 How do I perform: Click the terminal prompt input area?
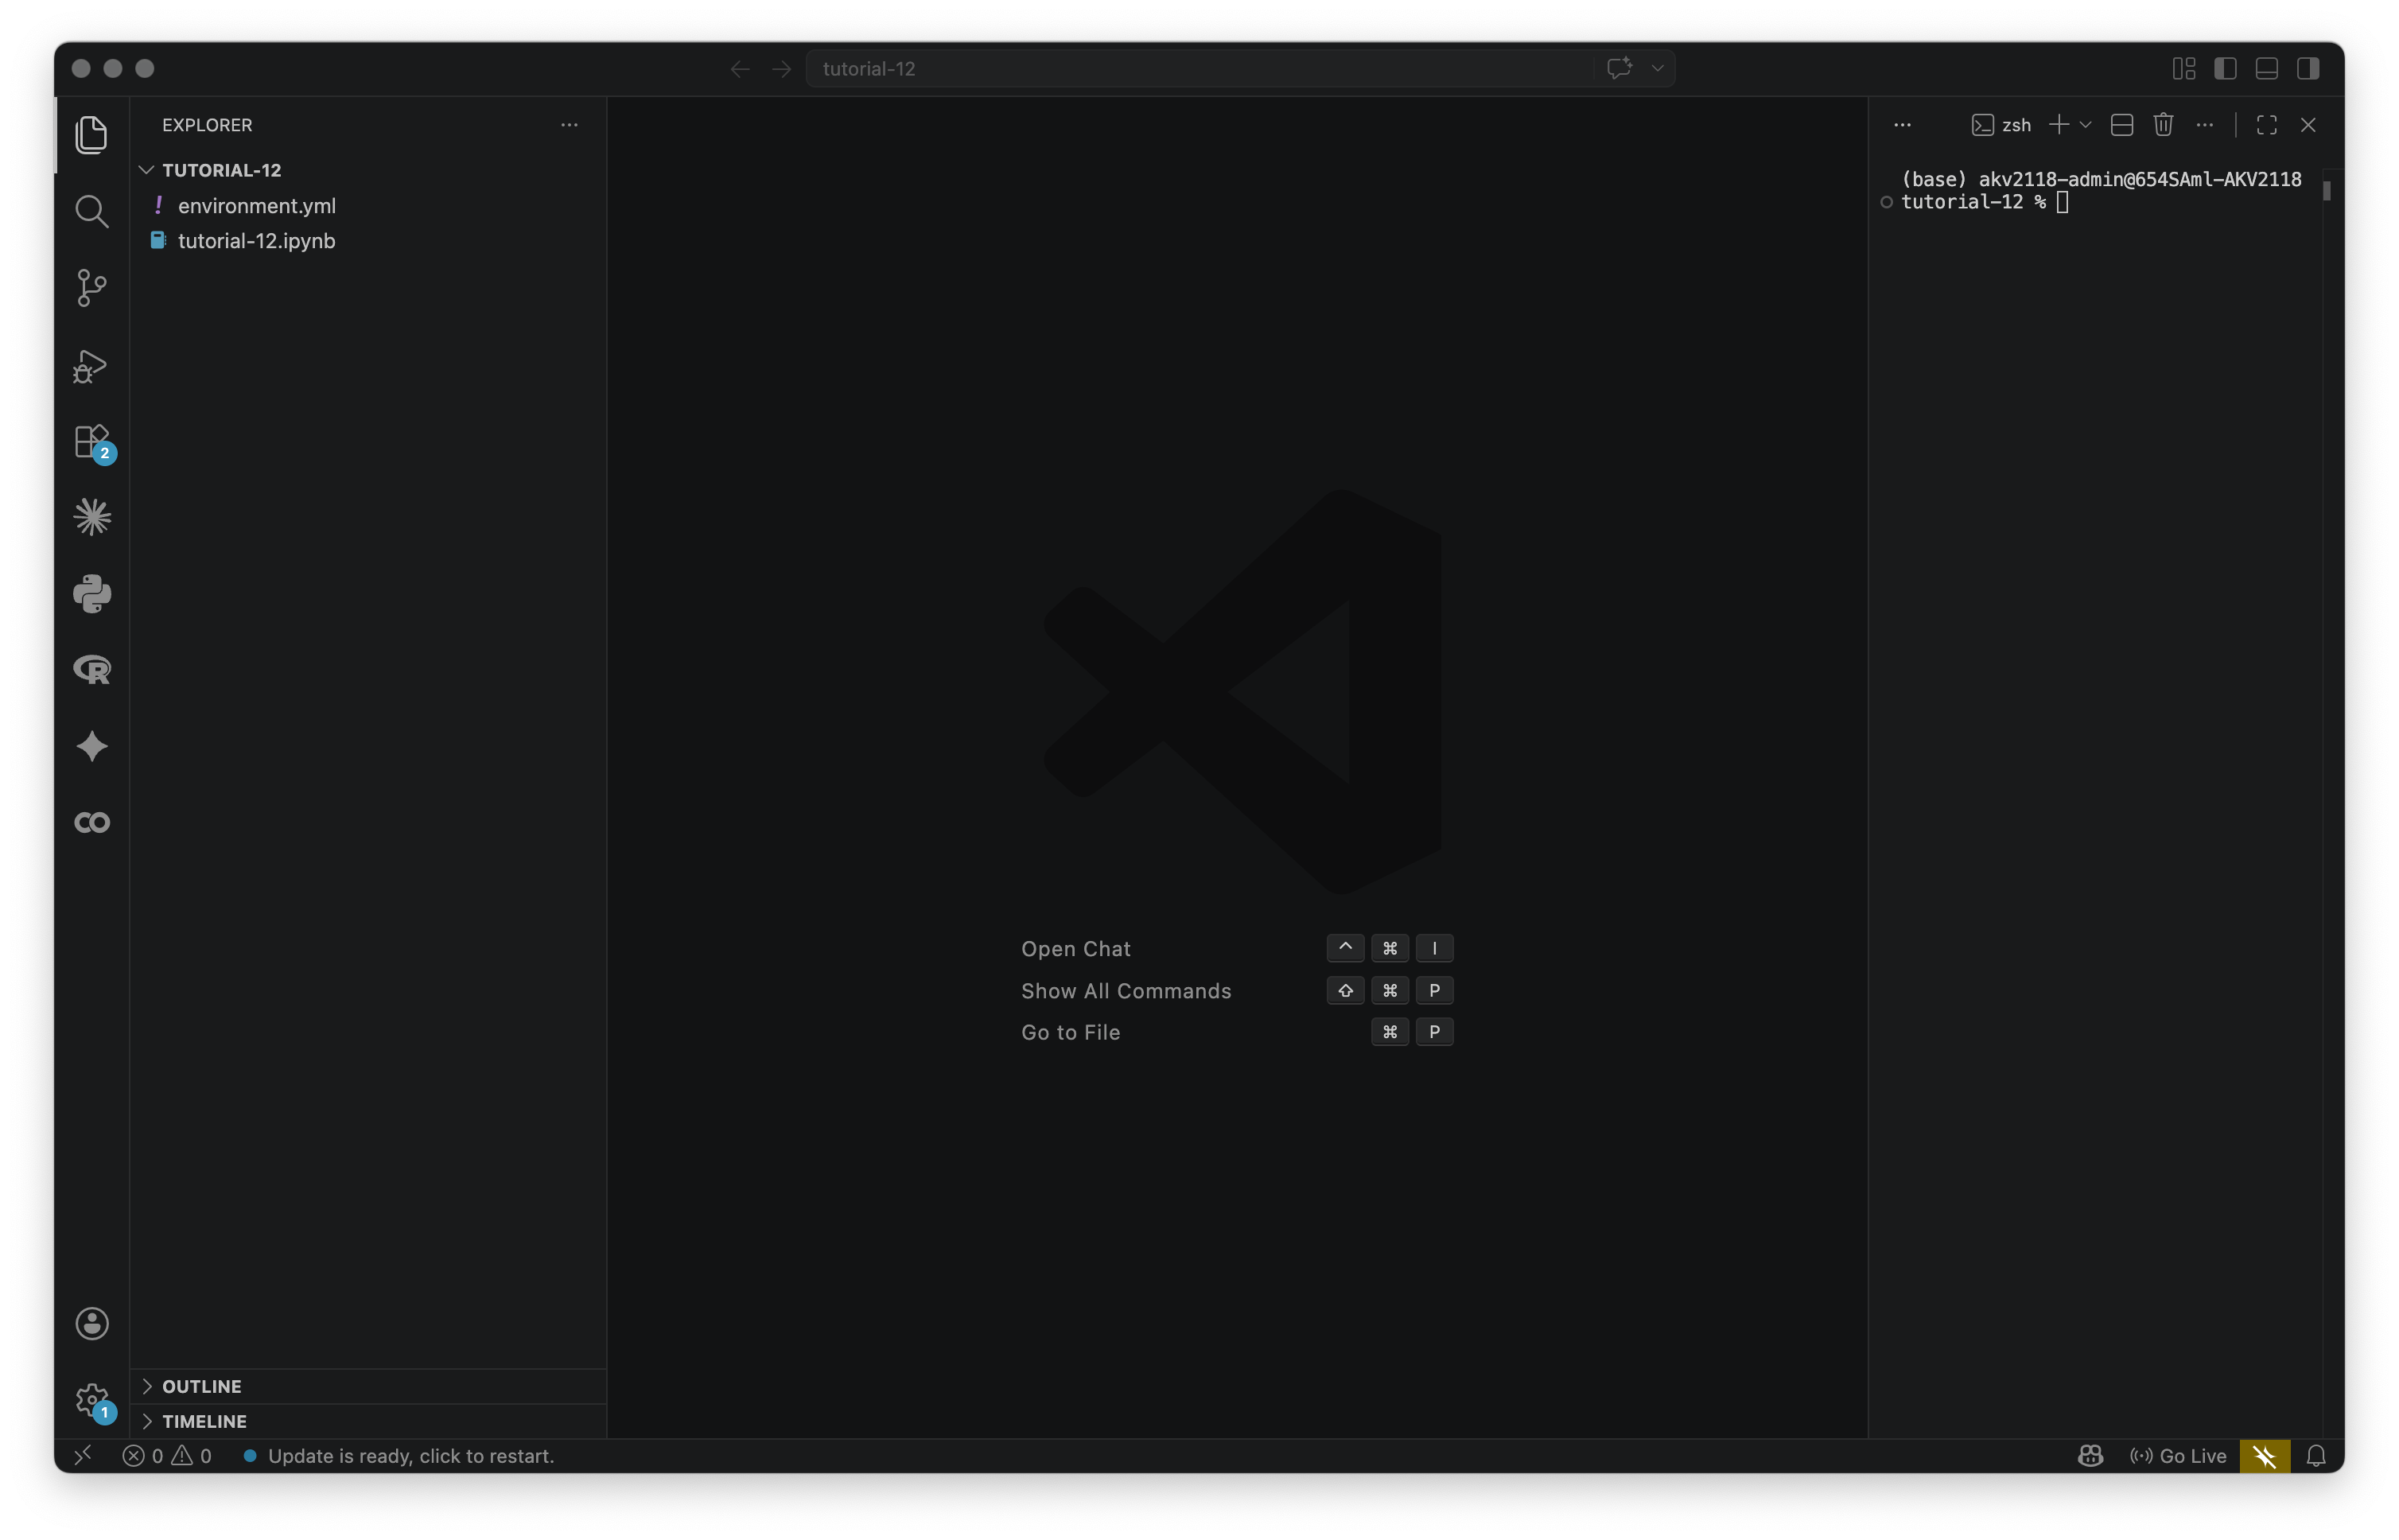click(2062, 202)
